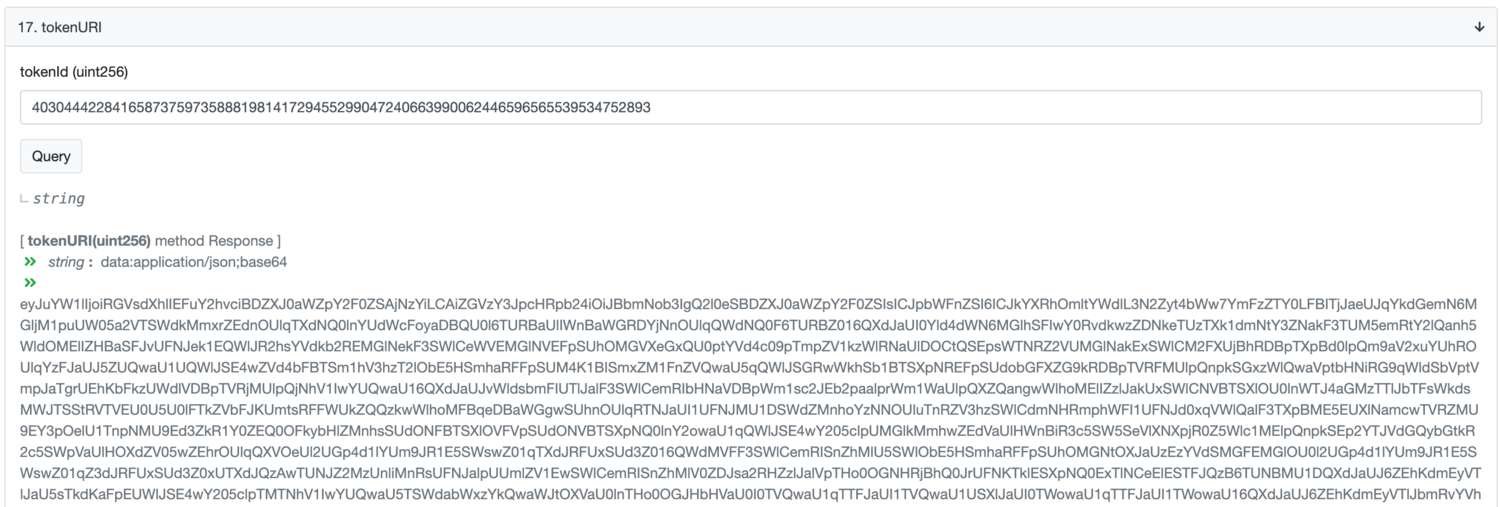Image resolution: width=1500 pixels, height=507 pixels.
Task: Select the 'tokenURI(uint256)' bold response label
Action: (89, 241)
